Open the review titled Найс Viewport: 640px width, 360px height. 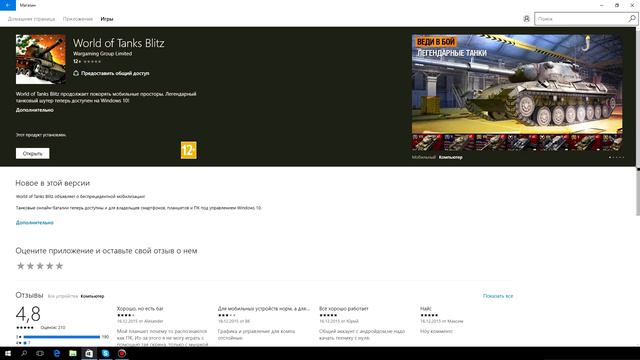(426, 309)
